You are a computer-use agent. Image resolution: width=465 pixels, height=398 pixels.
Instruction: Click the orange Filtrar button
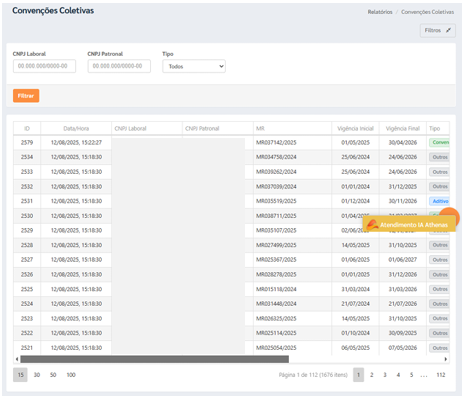click(26, 96)
